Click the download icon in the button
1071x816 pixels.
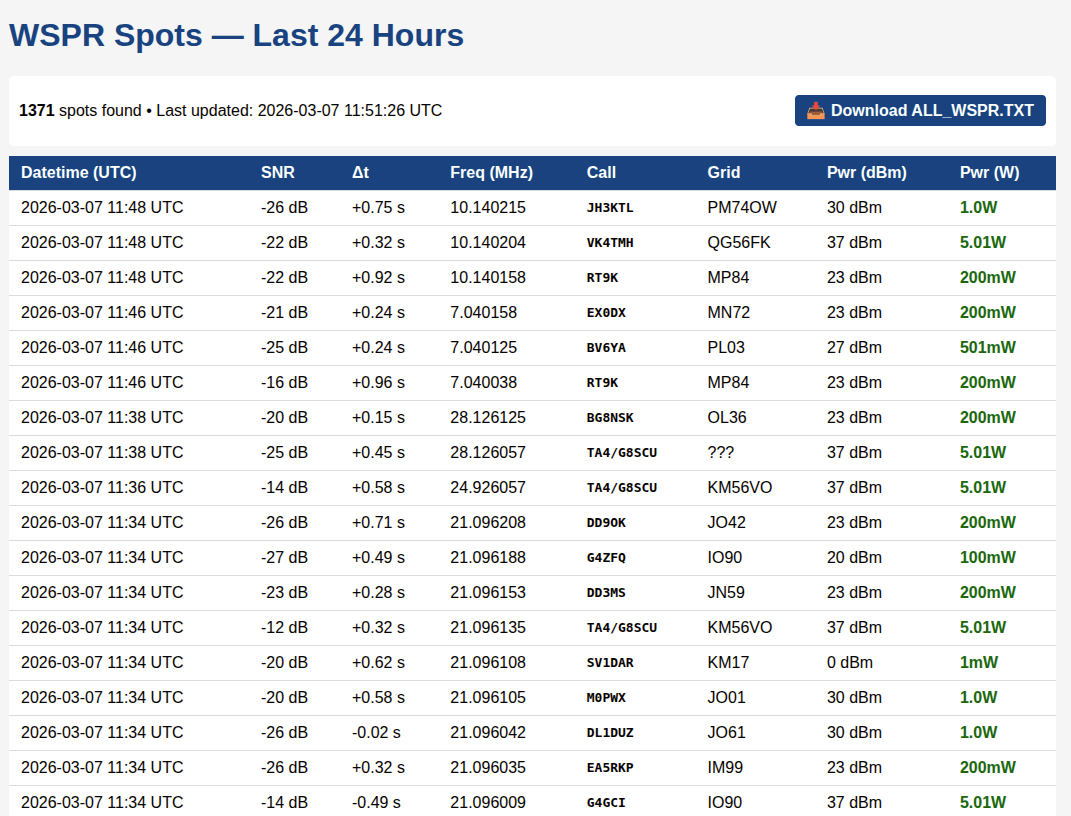point(816,111)
